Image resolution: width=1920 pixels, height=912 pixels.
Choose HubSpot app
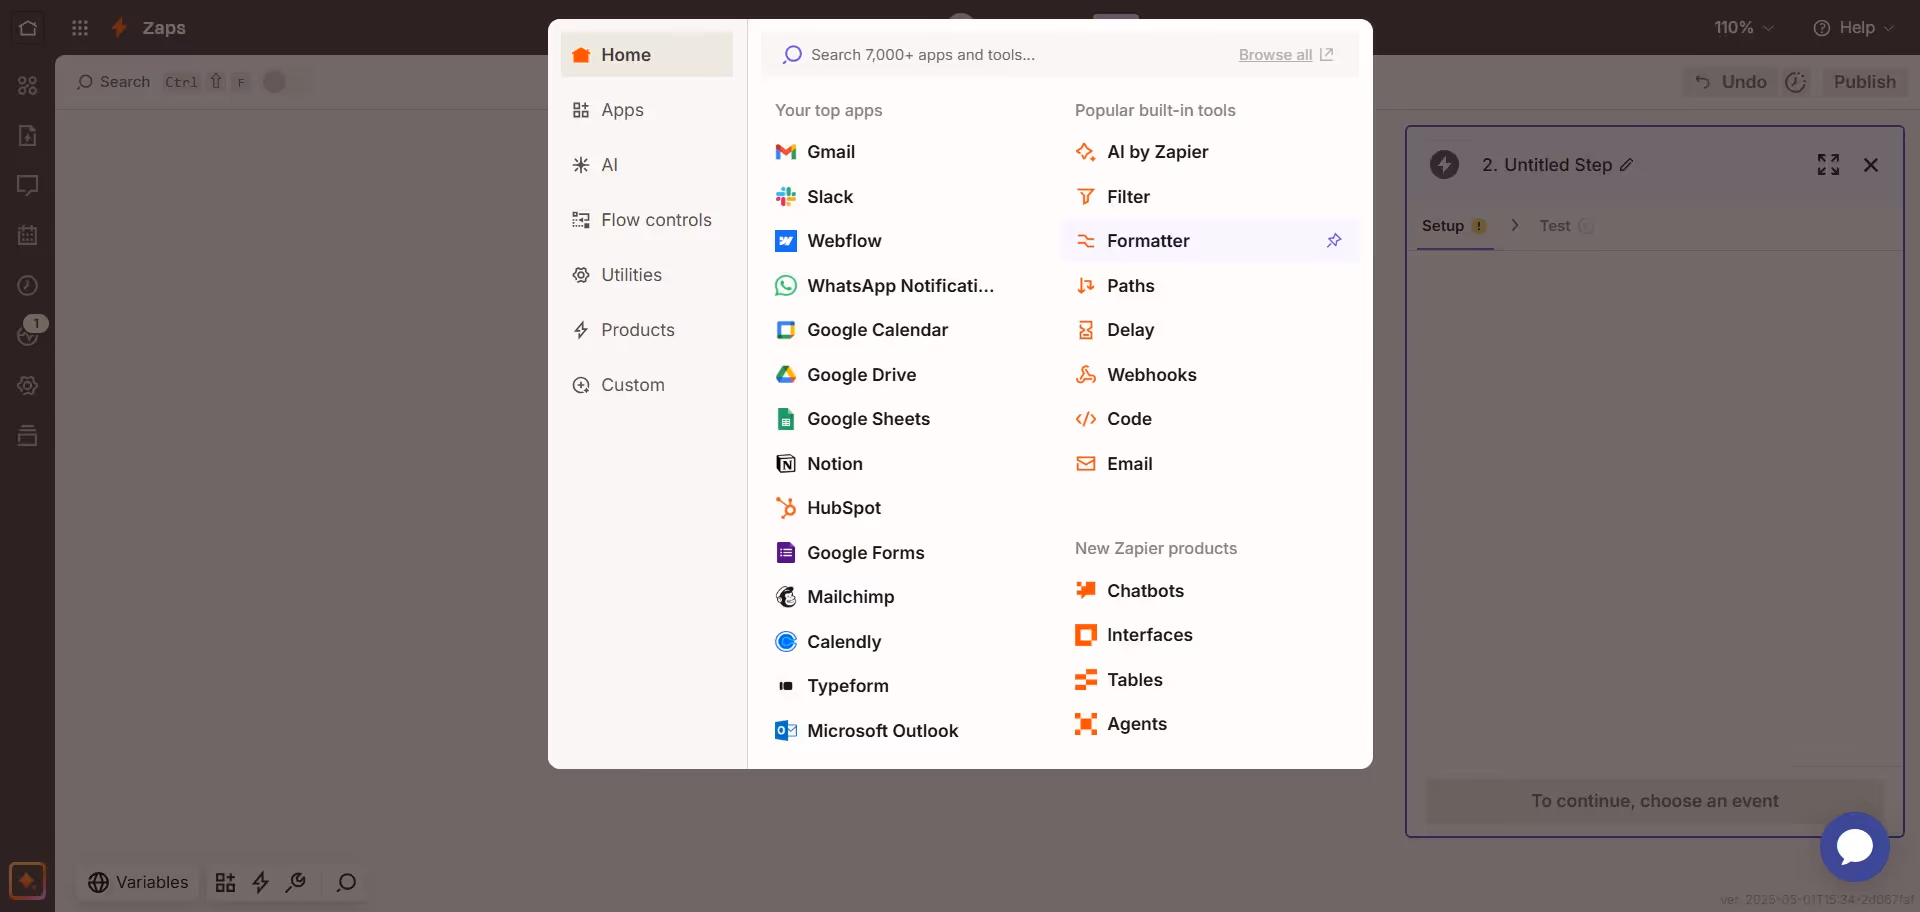[x=828, y=508]
